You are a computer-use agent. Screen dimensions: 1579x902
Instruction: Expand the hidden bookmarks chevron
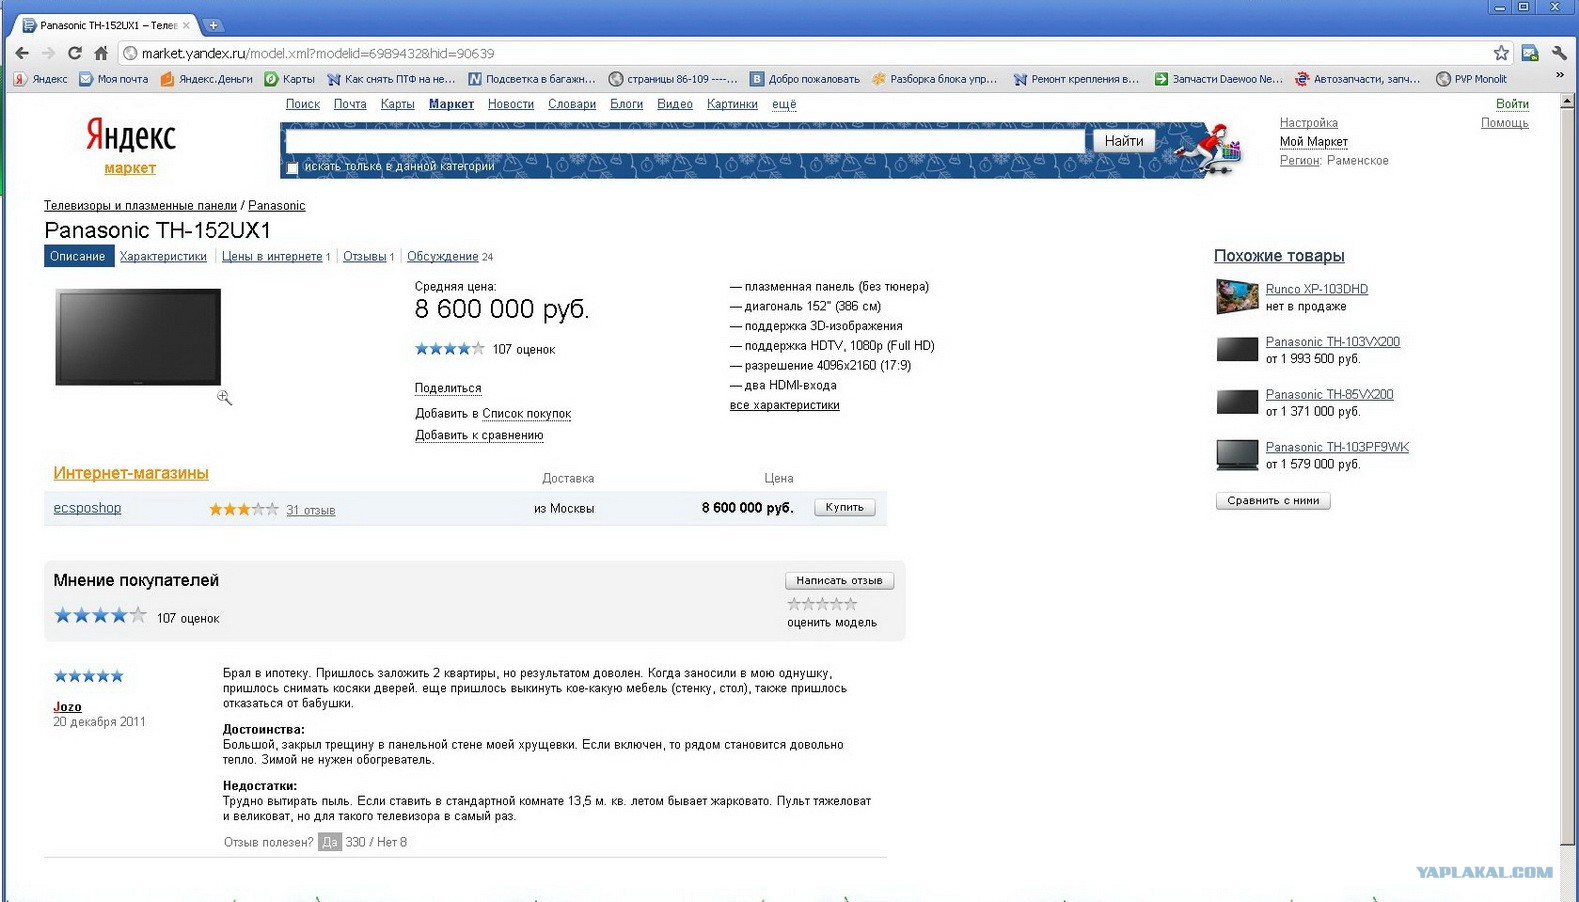point(1559,76)
